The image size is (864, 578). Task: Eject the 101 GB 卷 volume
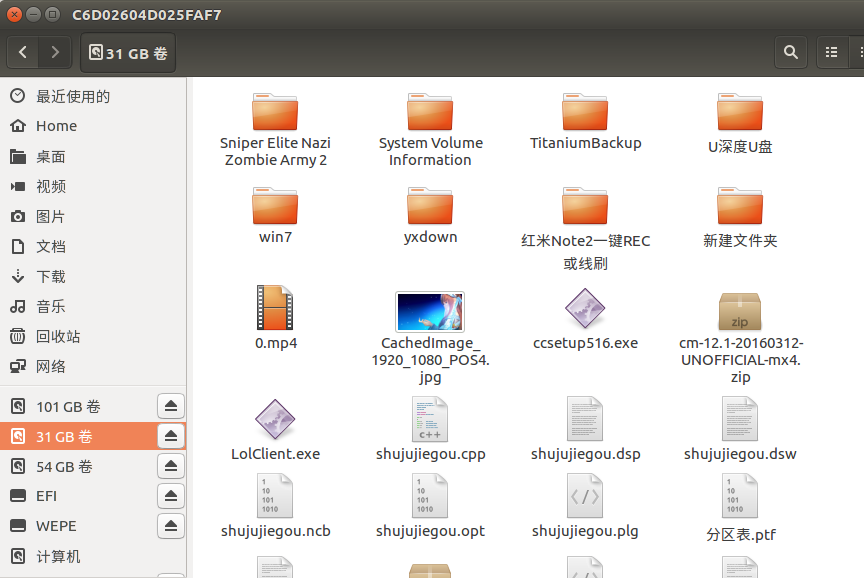[x=171, y=406]
